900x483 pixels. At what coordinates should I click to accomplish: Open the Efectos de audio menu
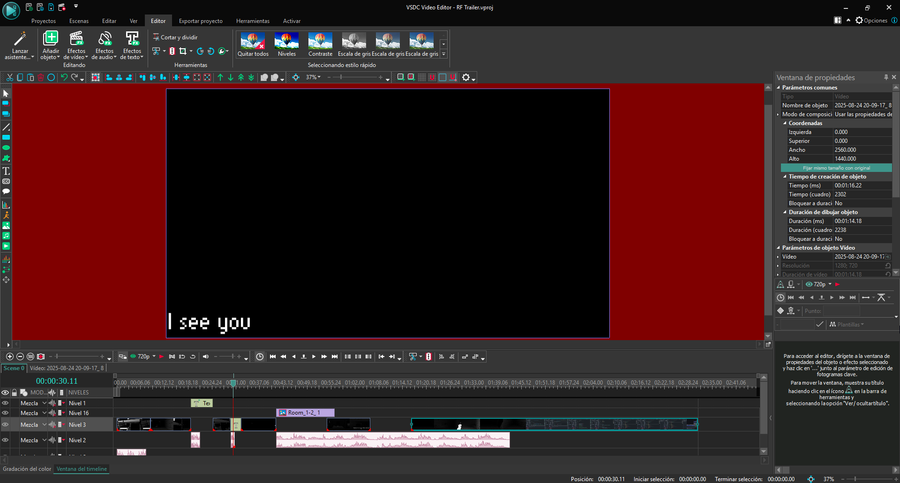pos(104,45)
